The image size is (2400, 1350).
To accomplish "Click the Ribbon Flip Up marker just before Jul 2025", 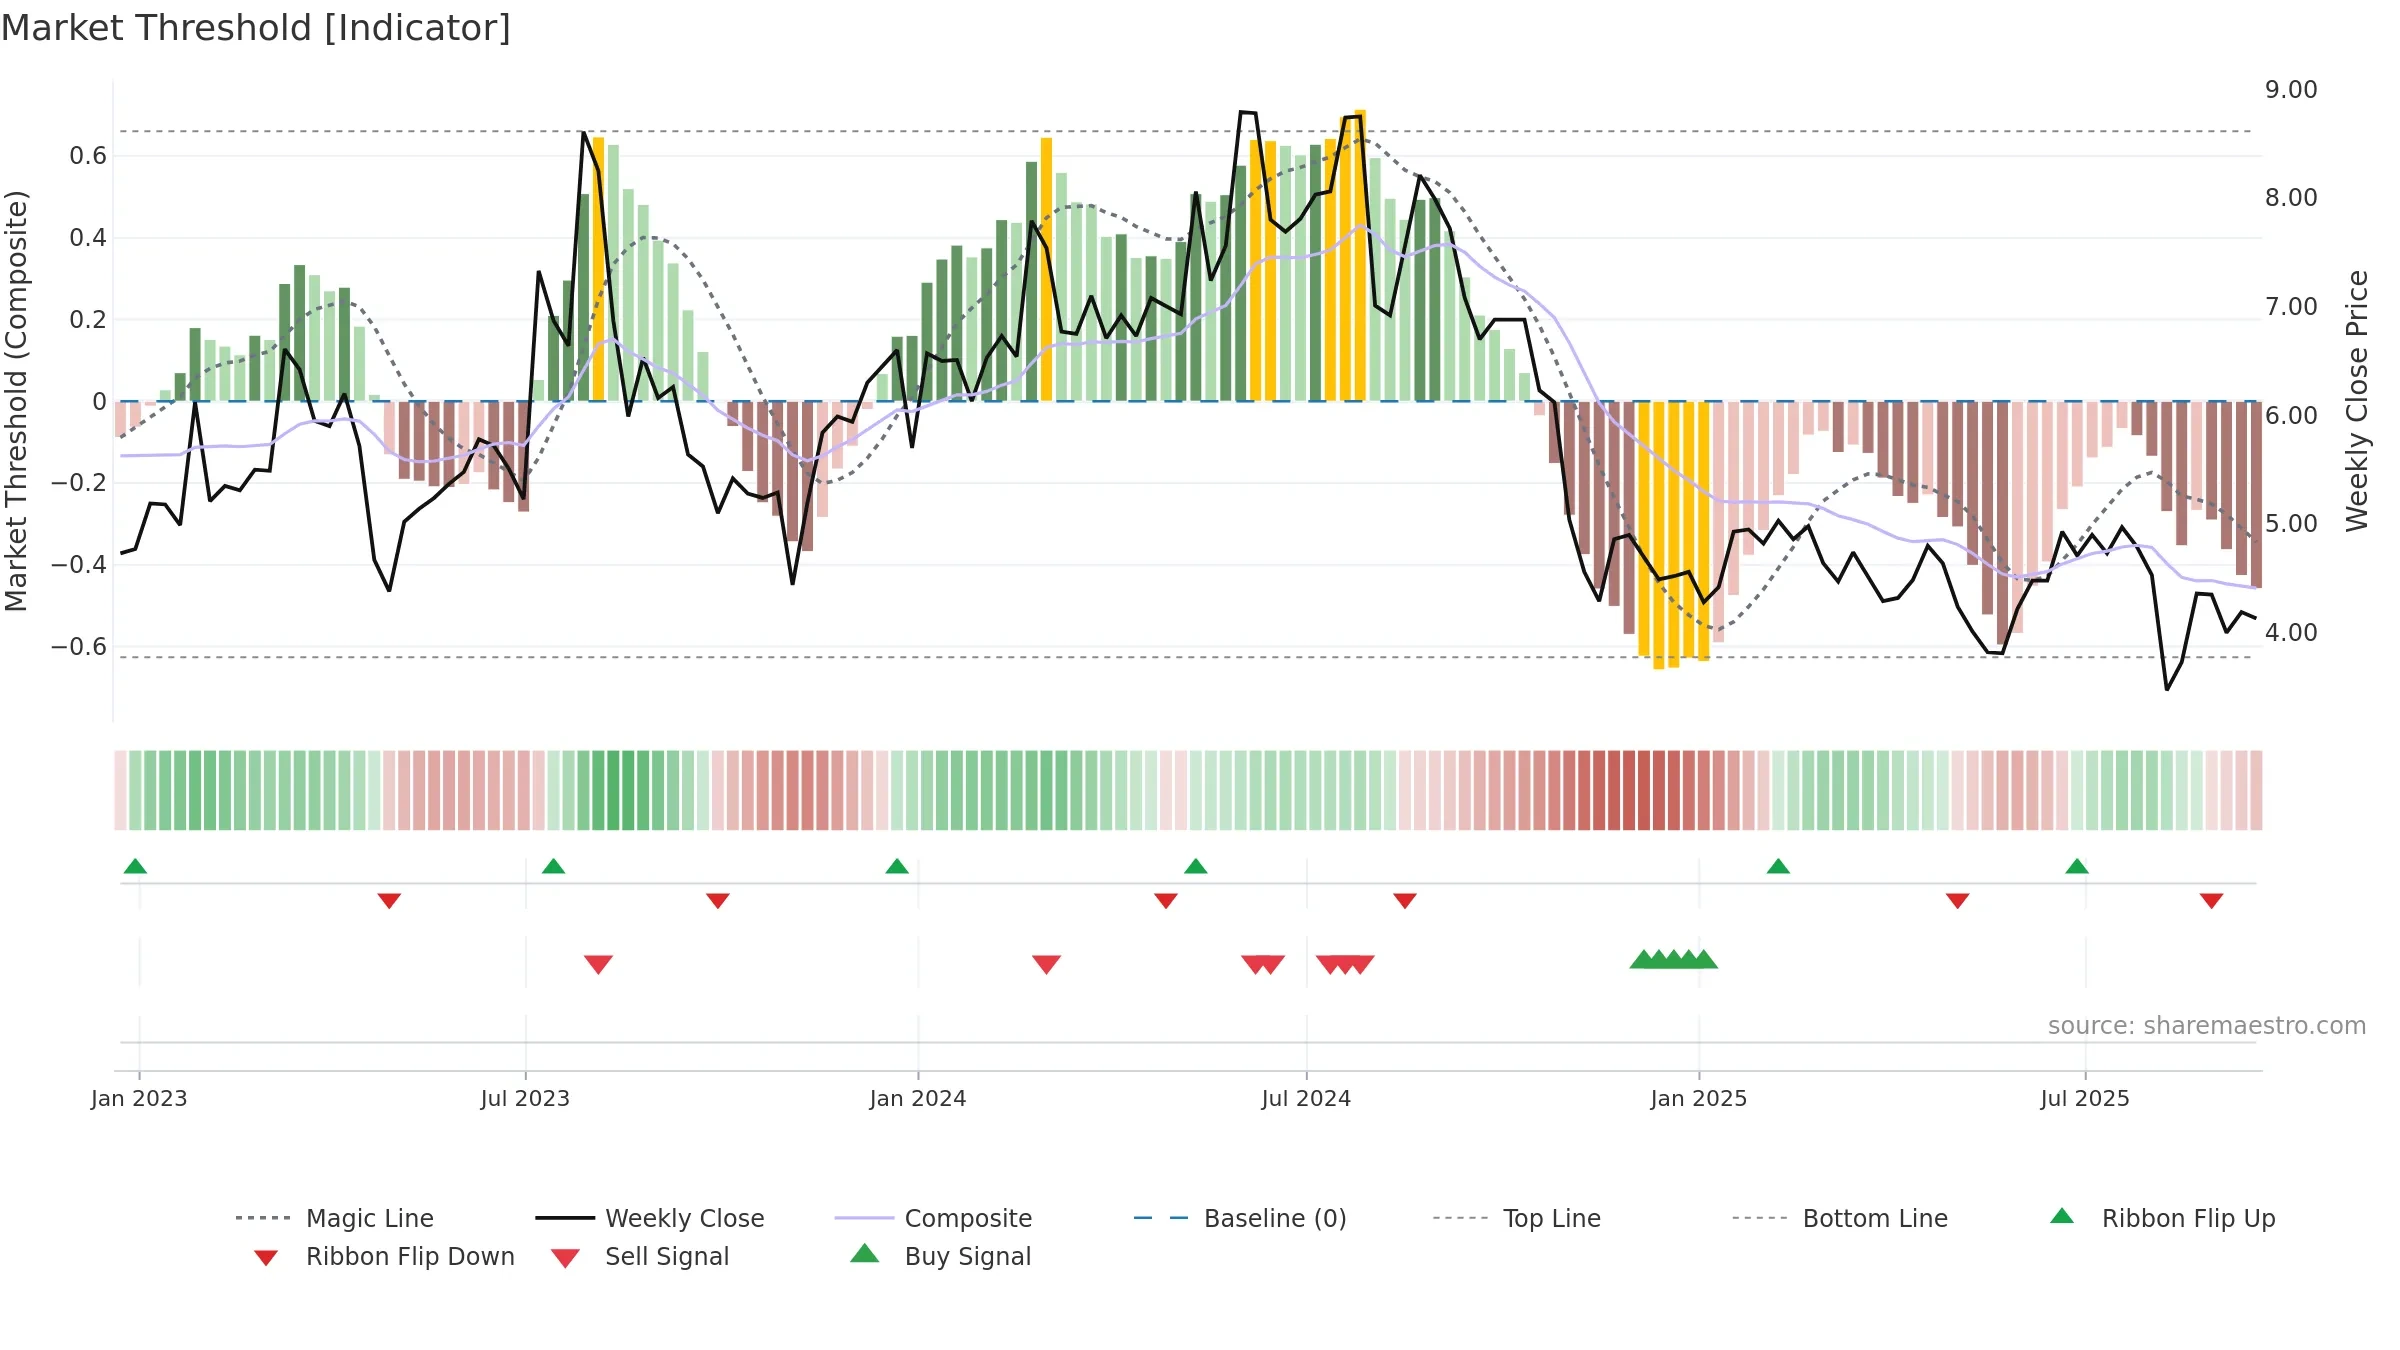I will pos(2076,866).
